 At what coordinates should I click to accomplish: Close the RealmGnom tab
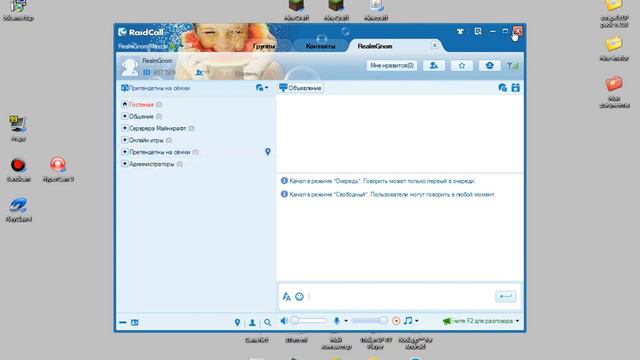click(435, 45)
